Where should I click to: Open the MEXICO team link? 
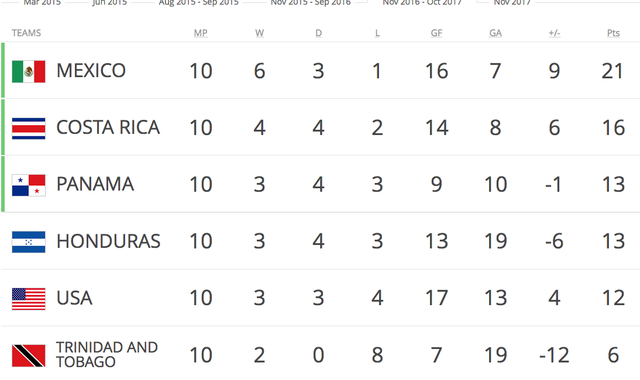tap(91, 71)
